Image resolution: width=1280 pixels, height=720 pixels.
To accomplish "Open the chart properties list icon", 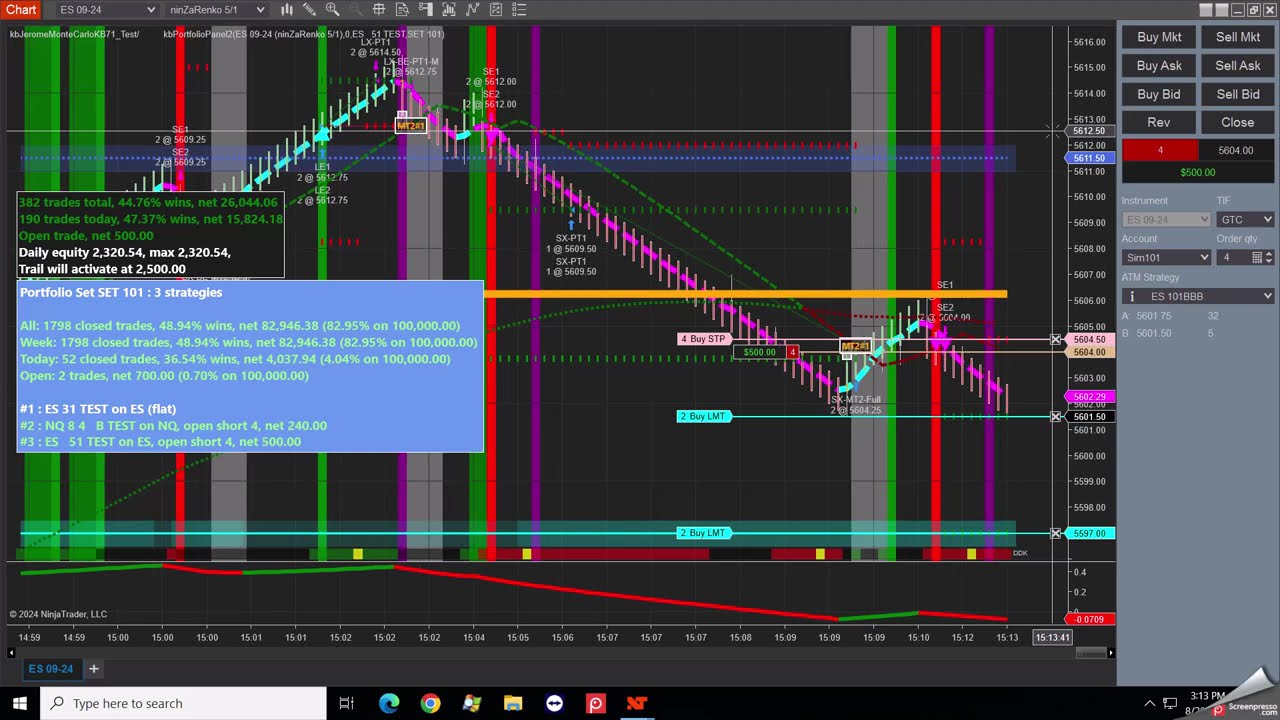I will 519,10.
